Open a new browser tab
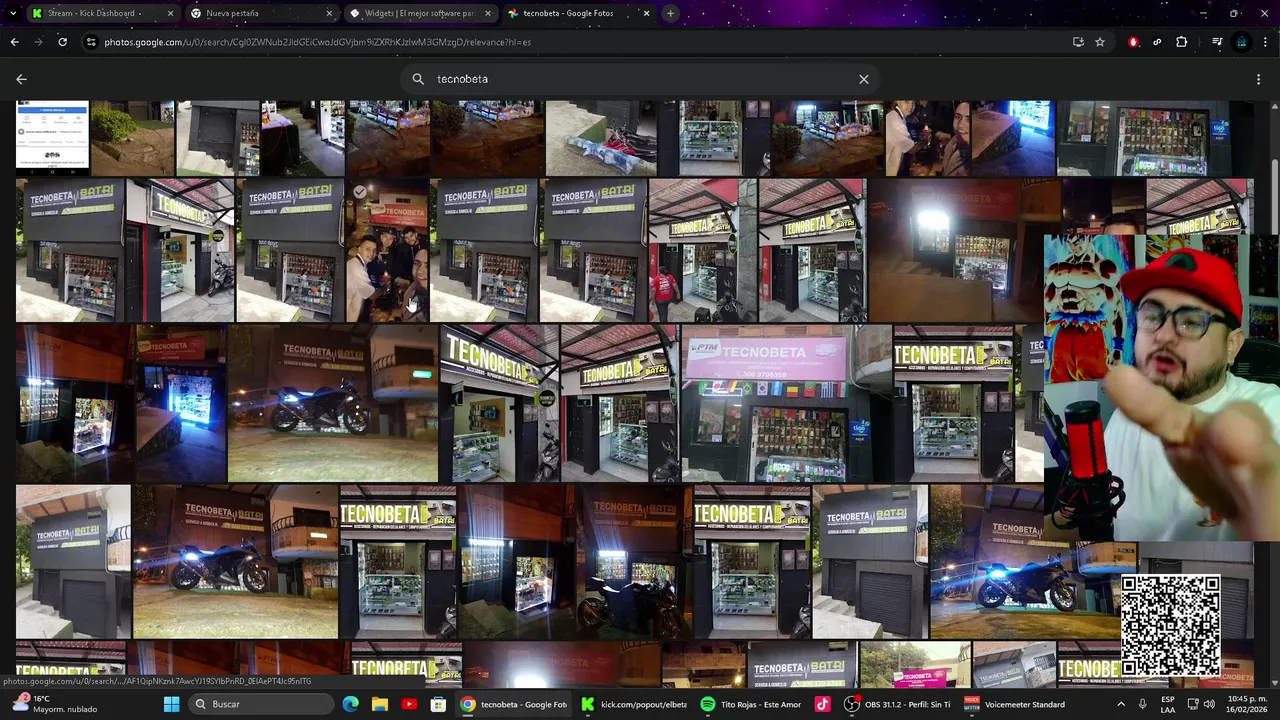1280x720 pixels. [x=671, y=13]
